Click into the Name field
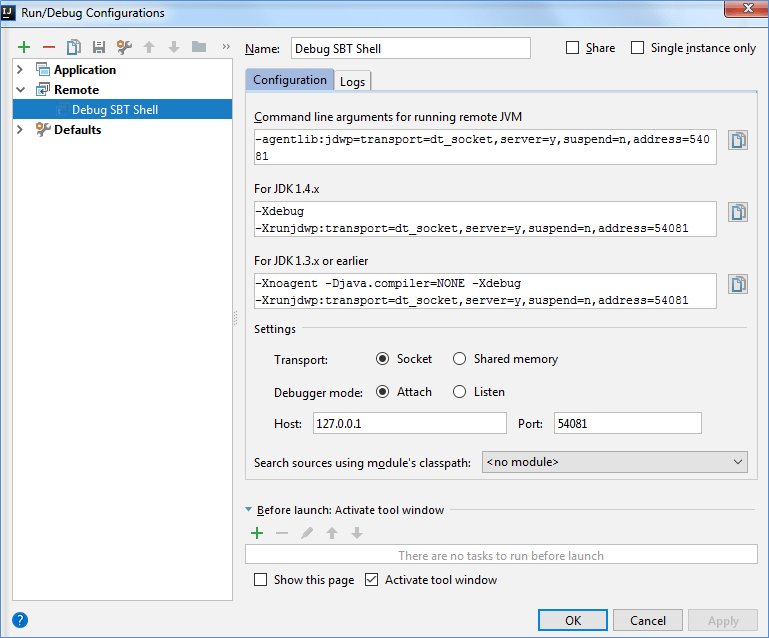The image size is (769, 638). pyautogui.click(x=411, y=48)
